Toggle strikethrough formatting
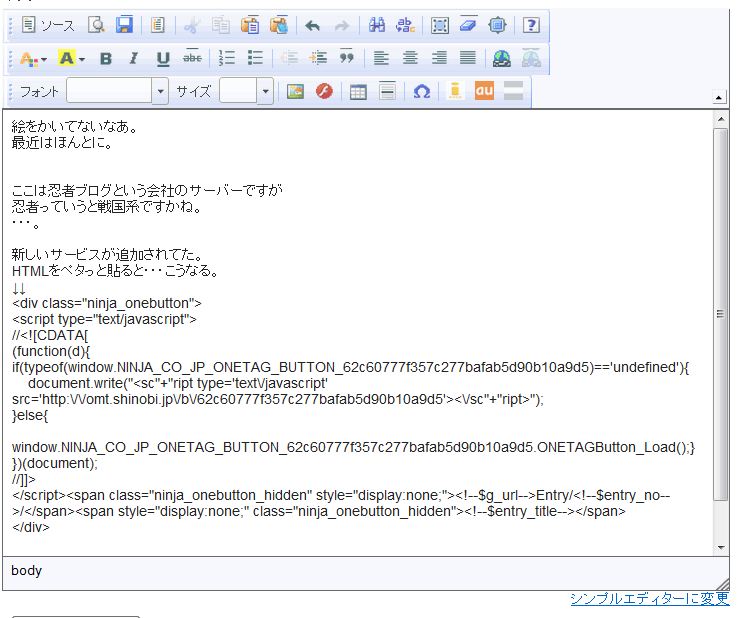Viewport: 739px width, 618px height. (x=192, y=59)
